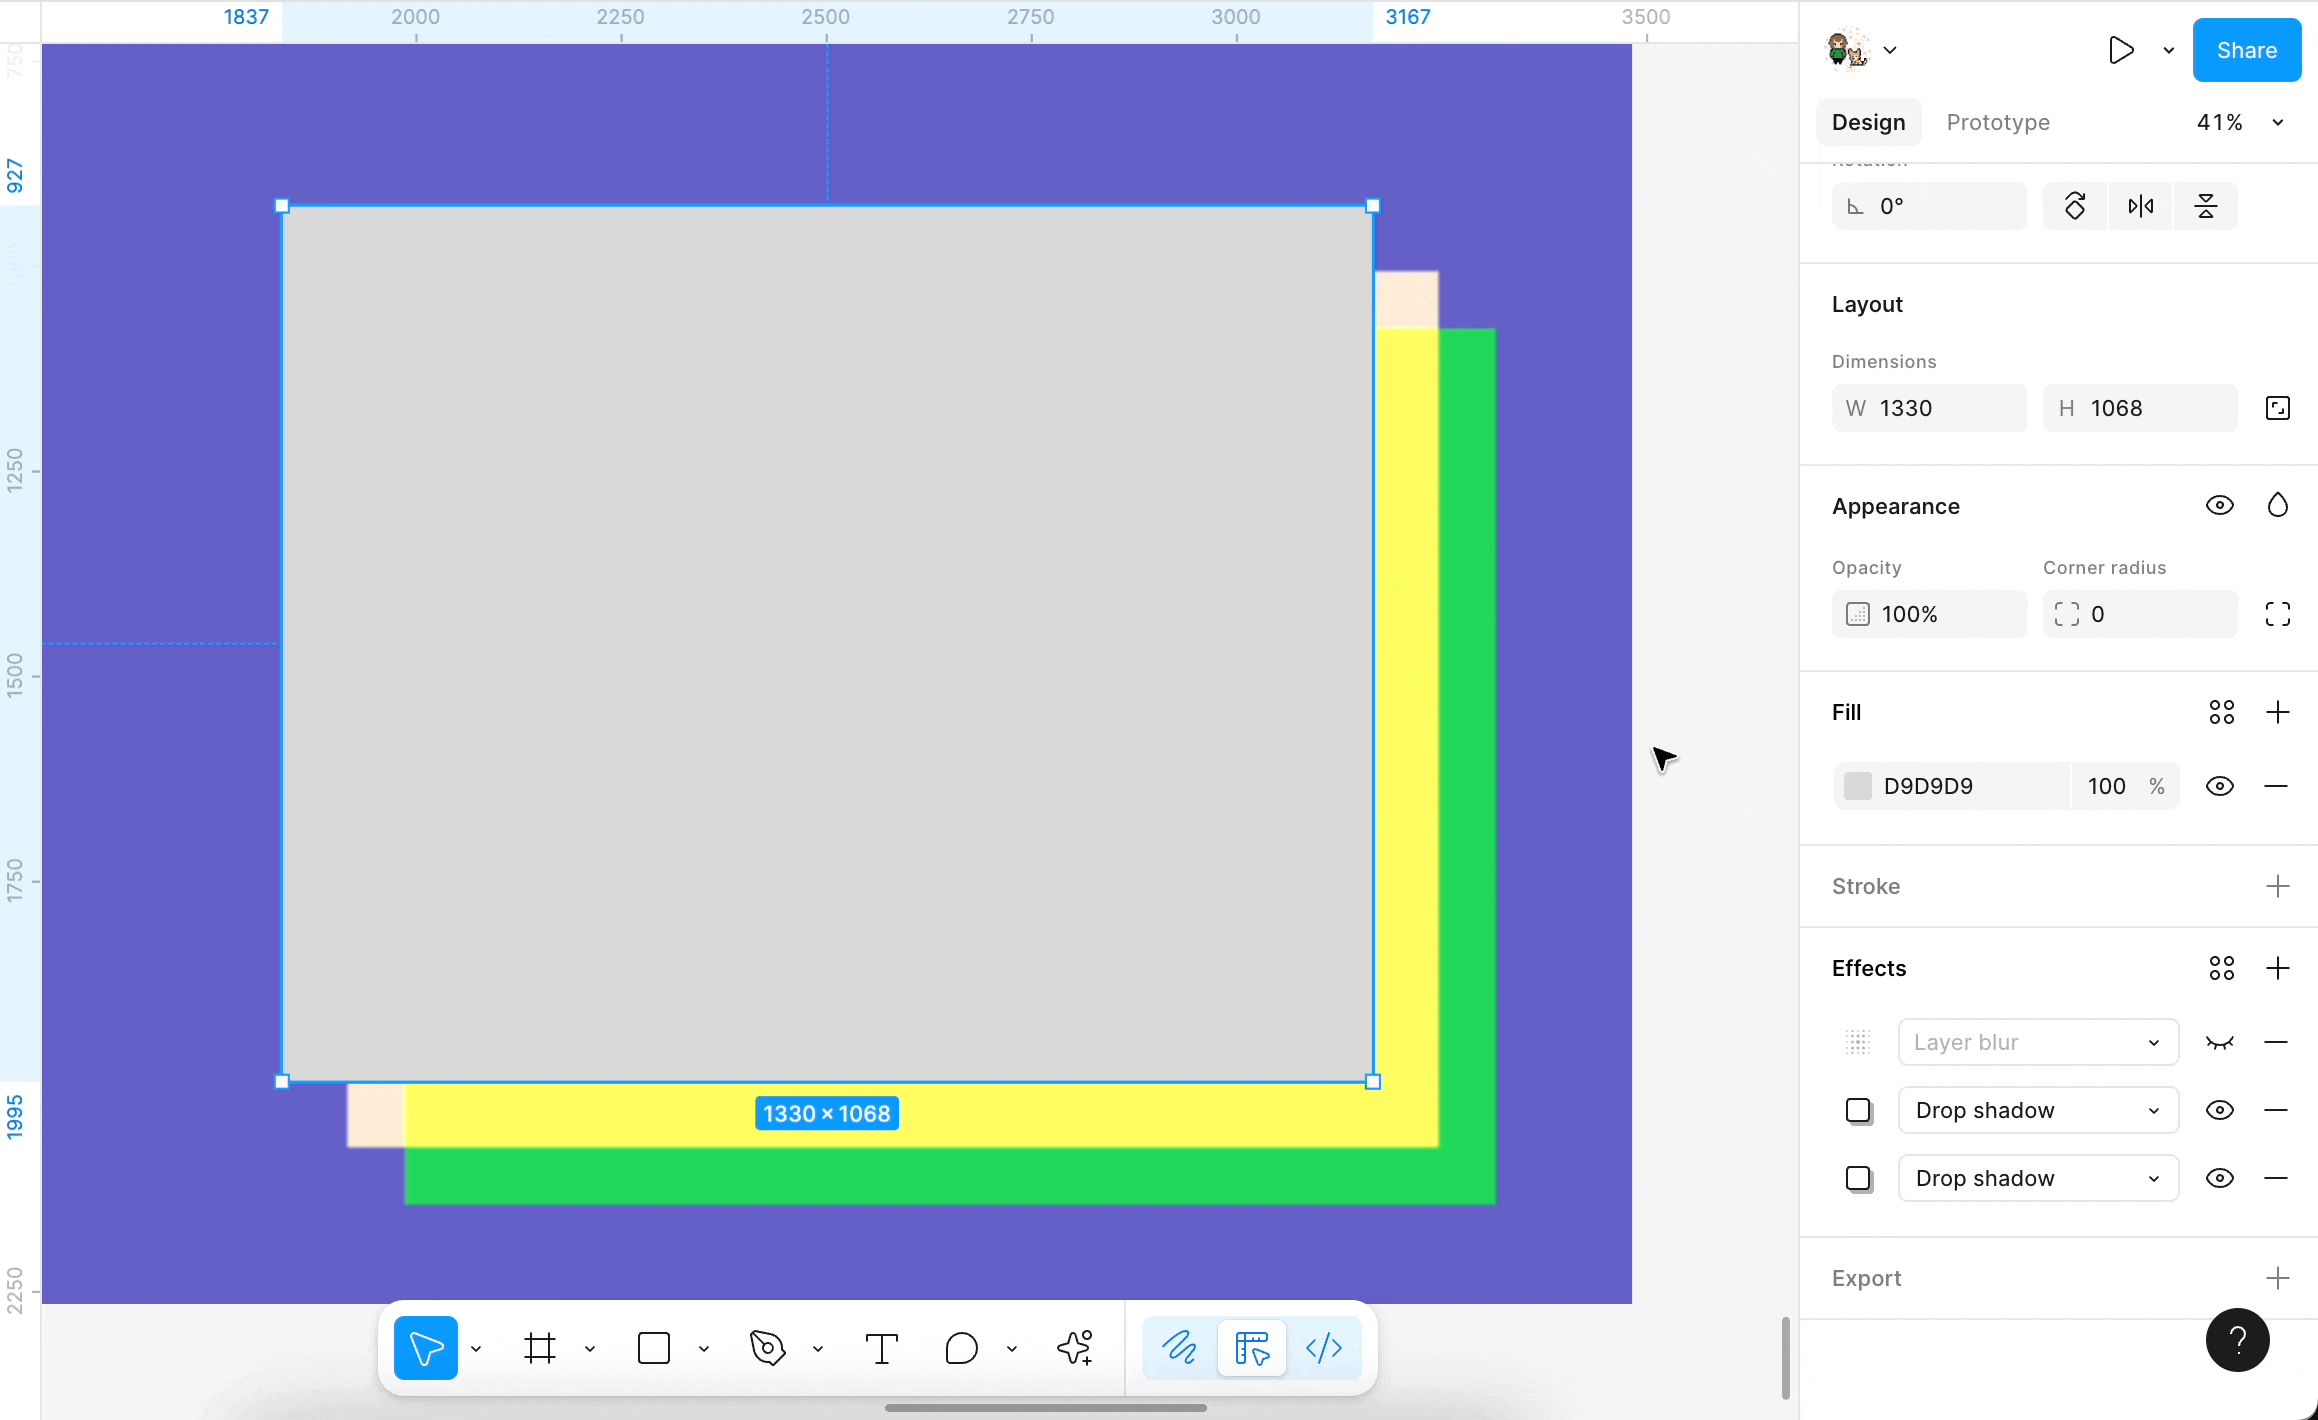This screenshot has width=2318, height=1420.
Task: Edit the layer opacity 100% field
Action: 1929,614
